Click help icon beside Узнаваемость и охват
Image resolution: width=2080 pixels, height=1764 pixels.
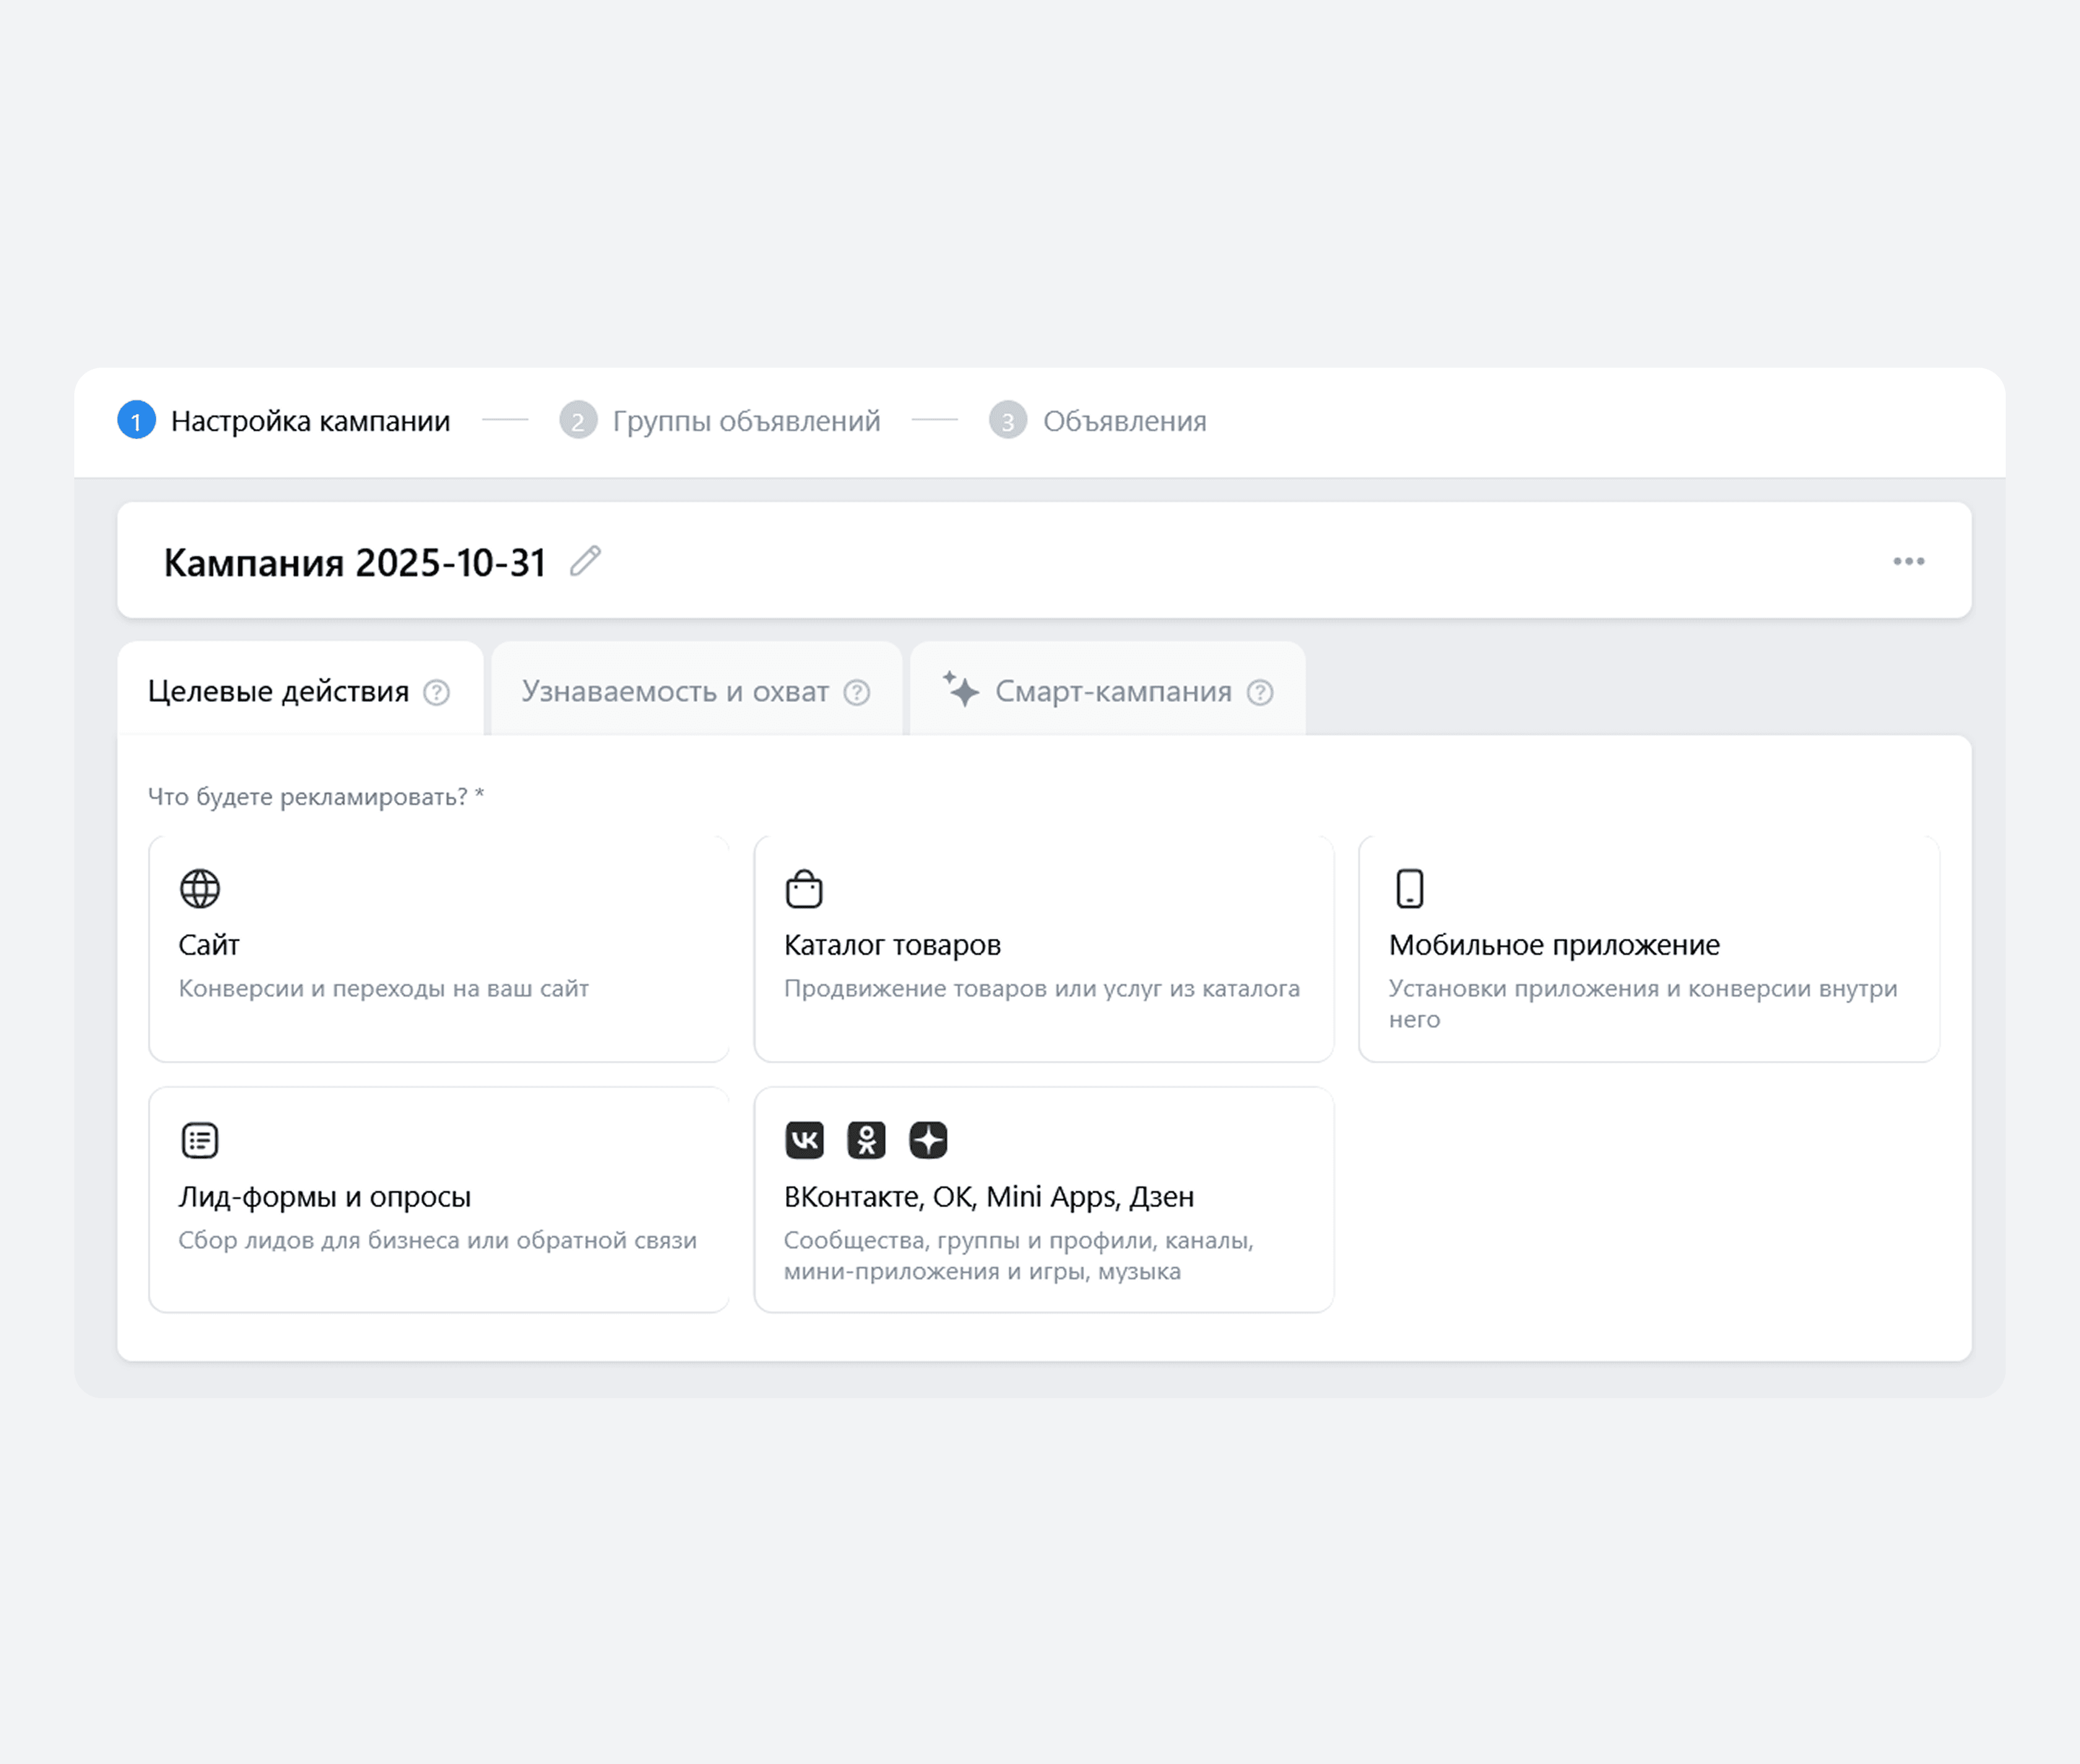point(856,692)
